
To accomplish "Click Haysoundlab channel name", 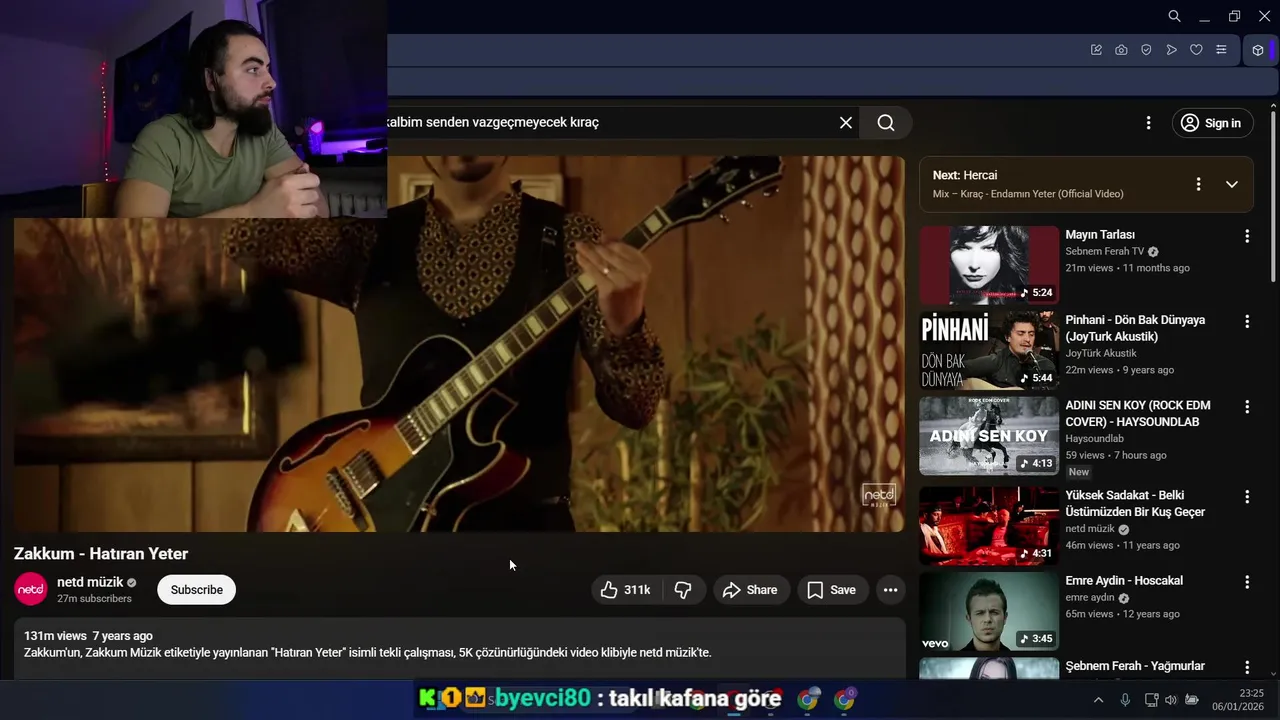I will click(1094, 438).
